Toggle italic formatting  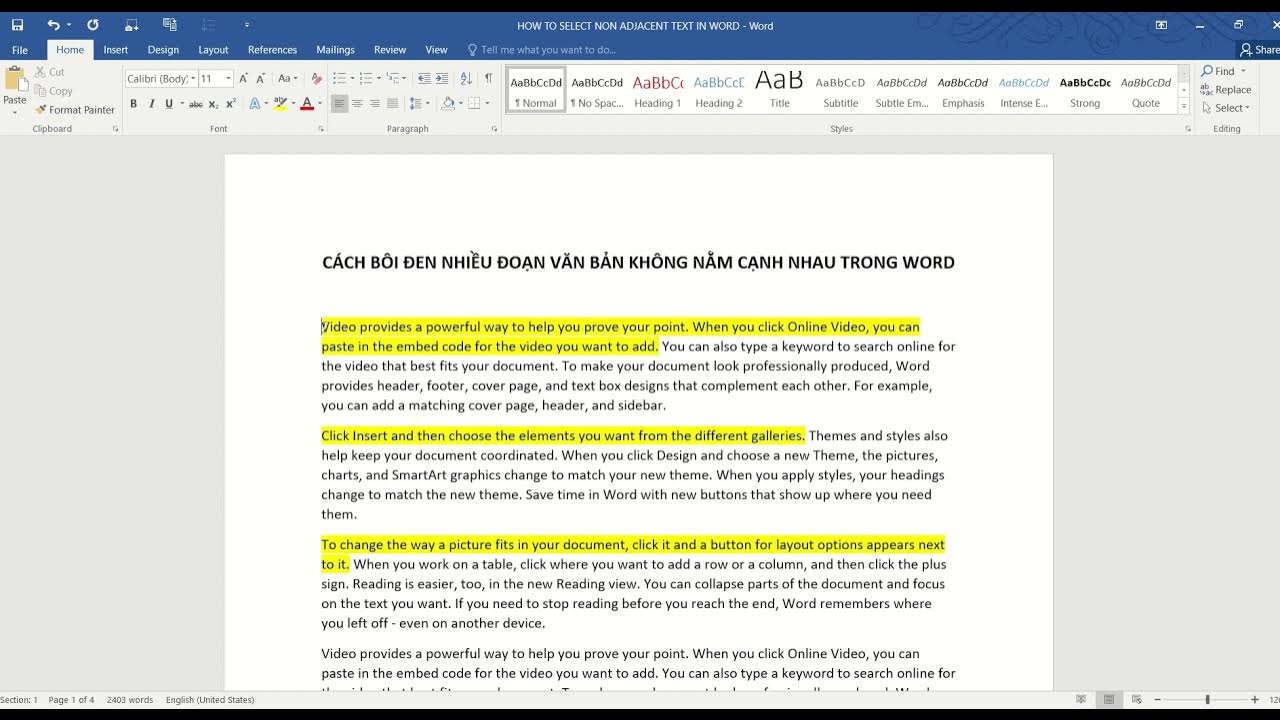point(151,104)
